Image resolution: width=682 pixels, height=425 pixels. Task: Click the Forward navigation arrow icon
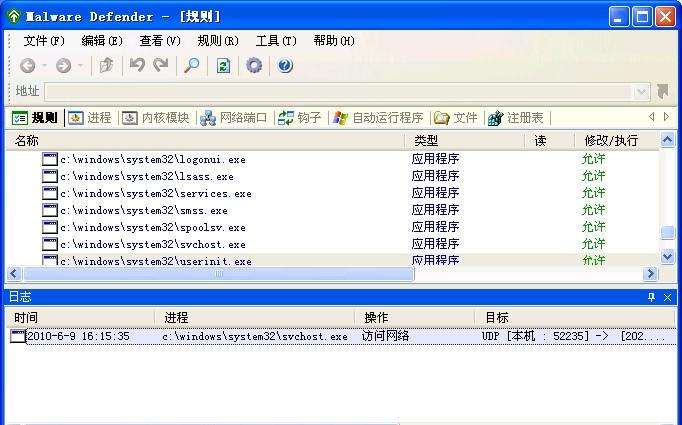[64, 66]
